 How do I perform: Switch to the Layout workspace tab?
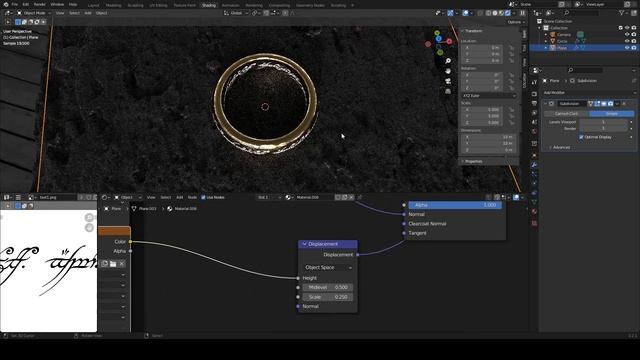[93, 5]
